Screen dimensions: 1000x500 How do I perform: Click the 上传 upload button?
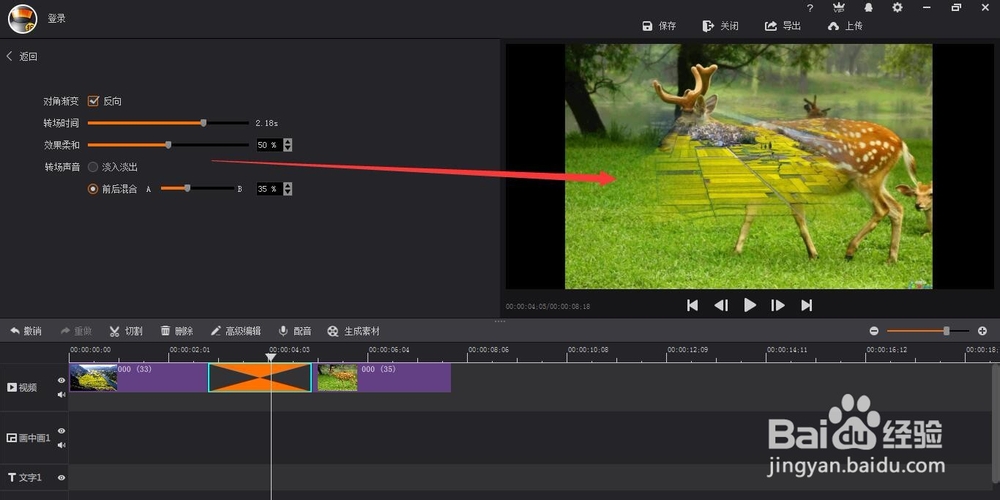click(x=845, y=26)
